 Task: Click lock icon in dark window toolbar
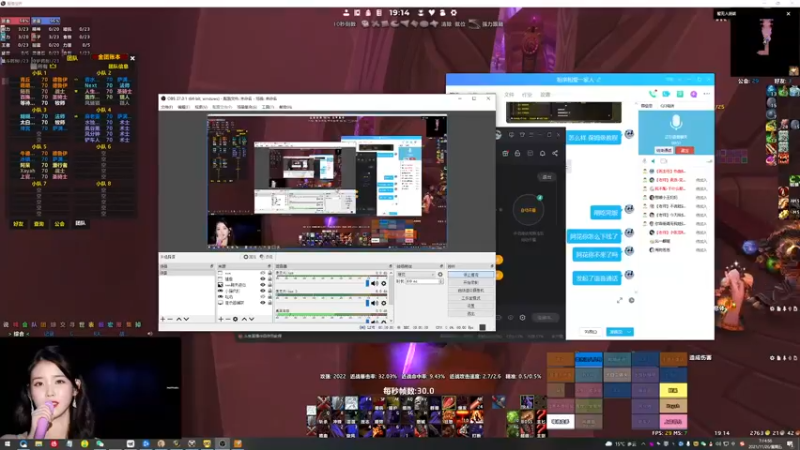tap(517, 154)
